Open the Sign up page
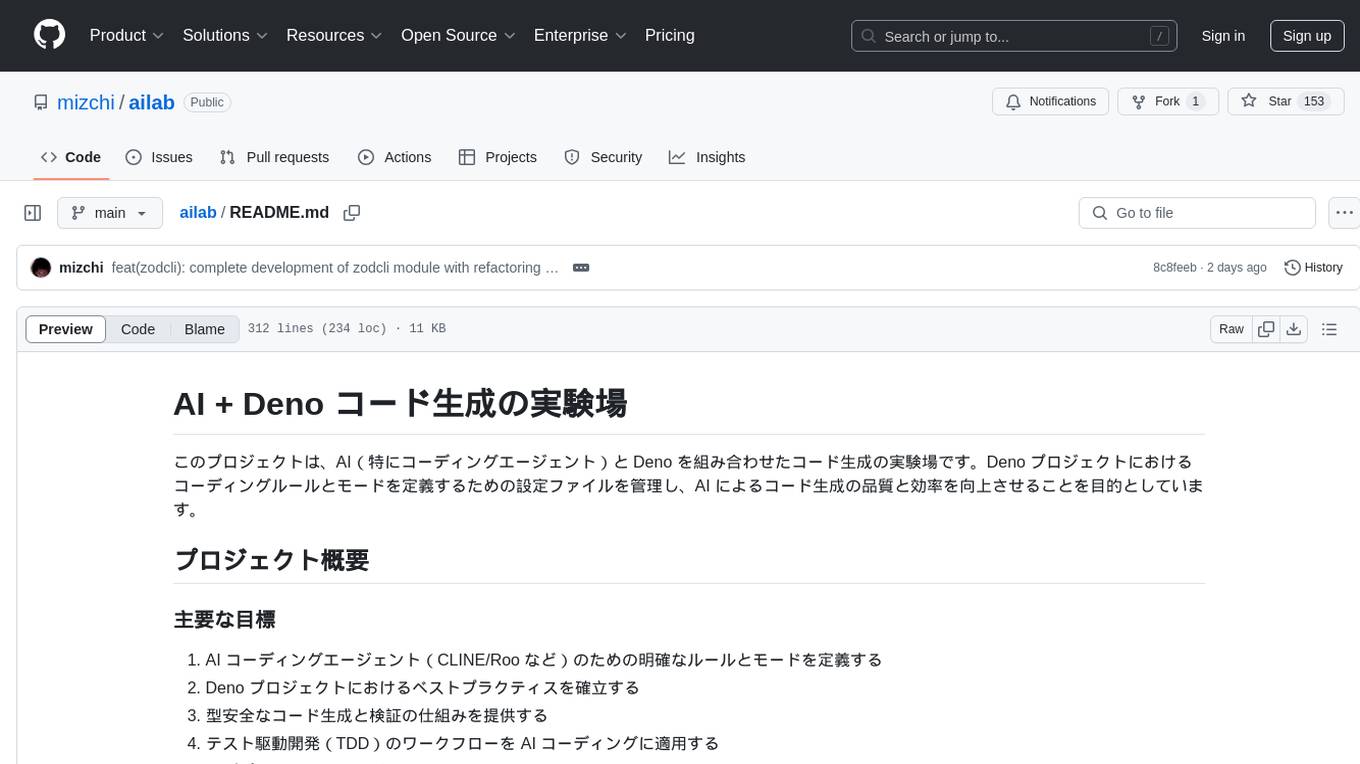This screenshot has height=764, width=1360. [1307, 36]
